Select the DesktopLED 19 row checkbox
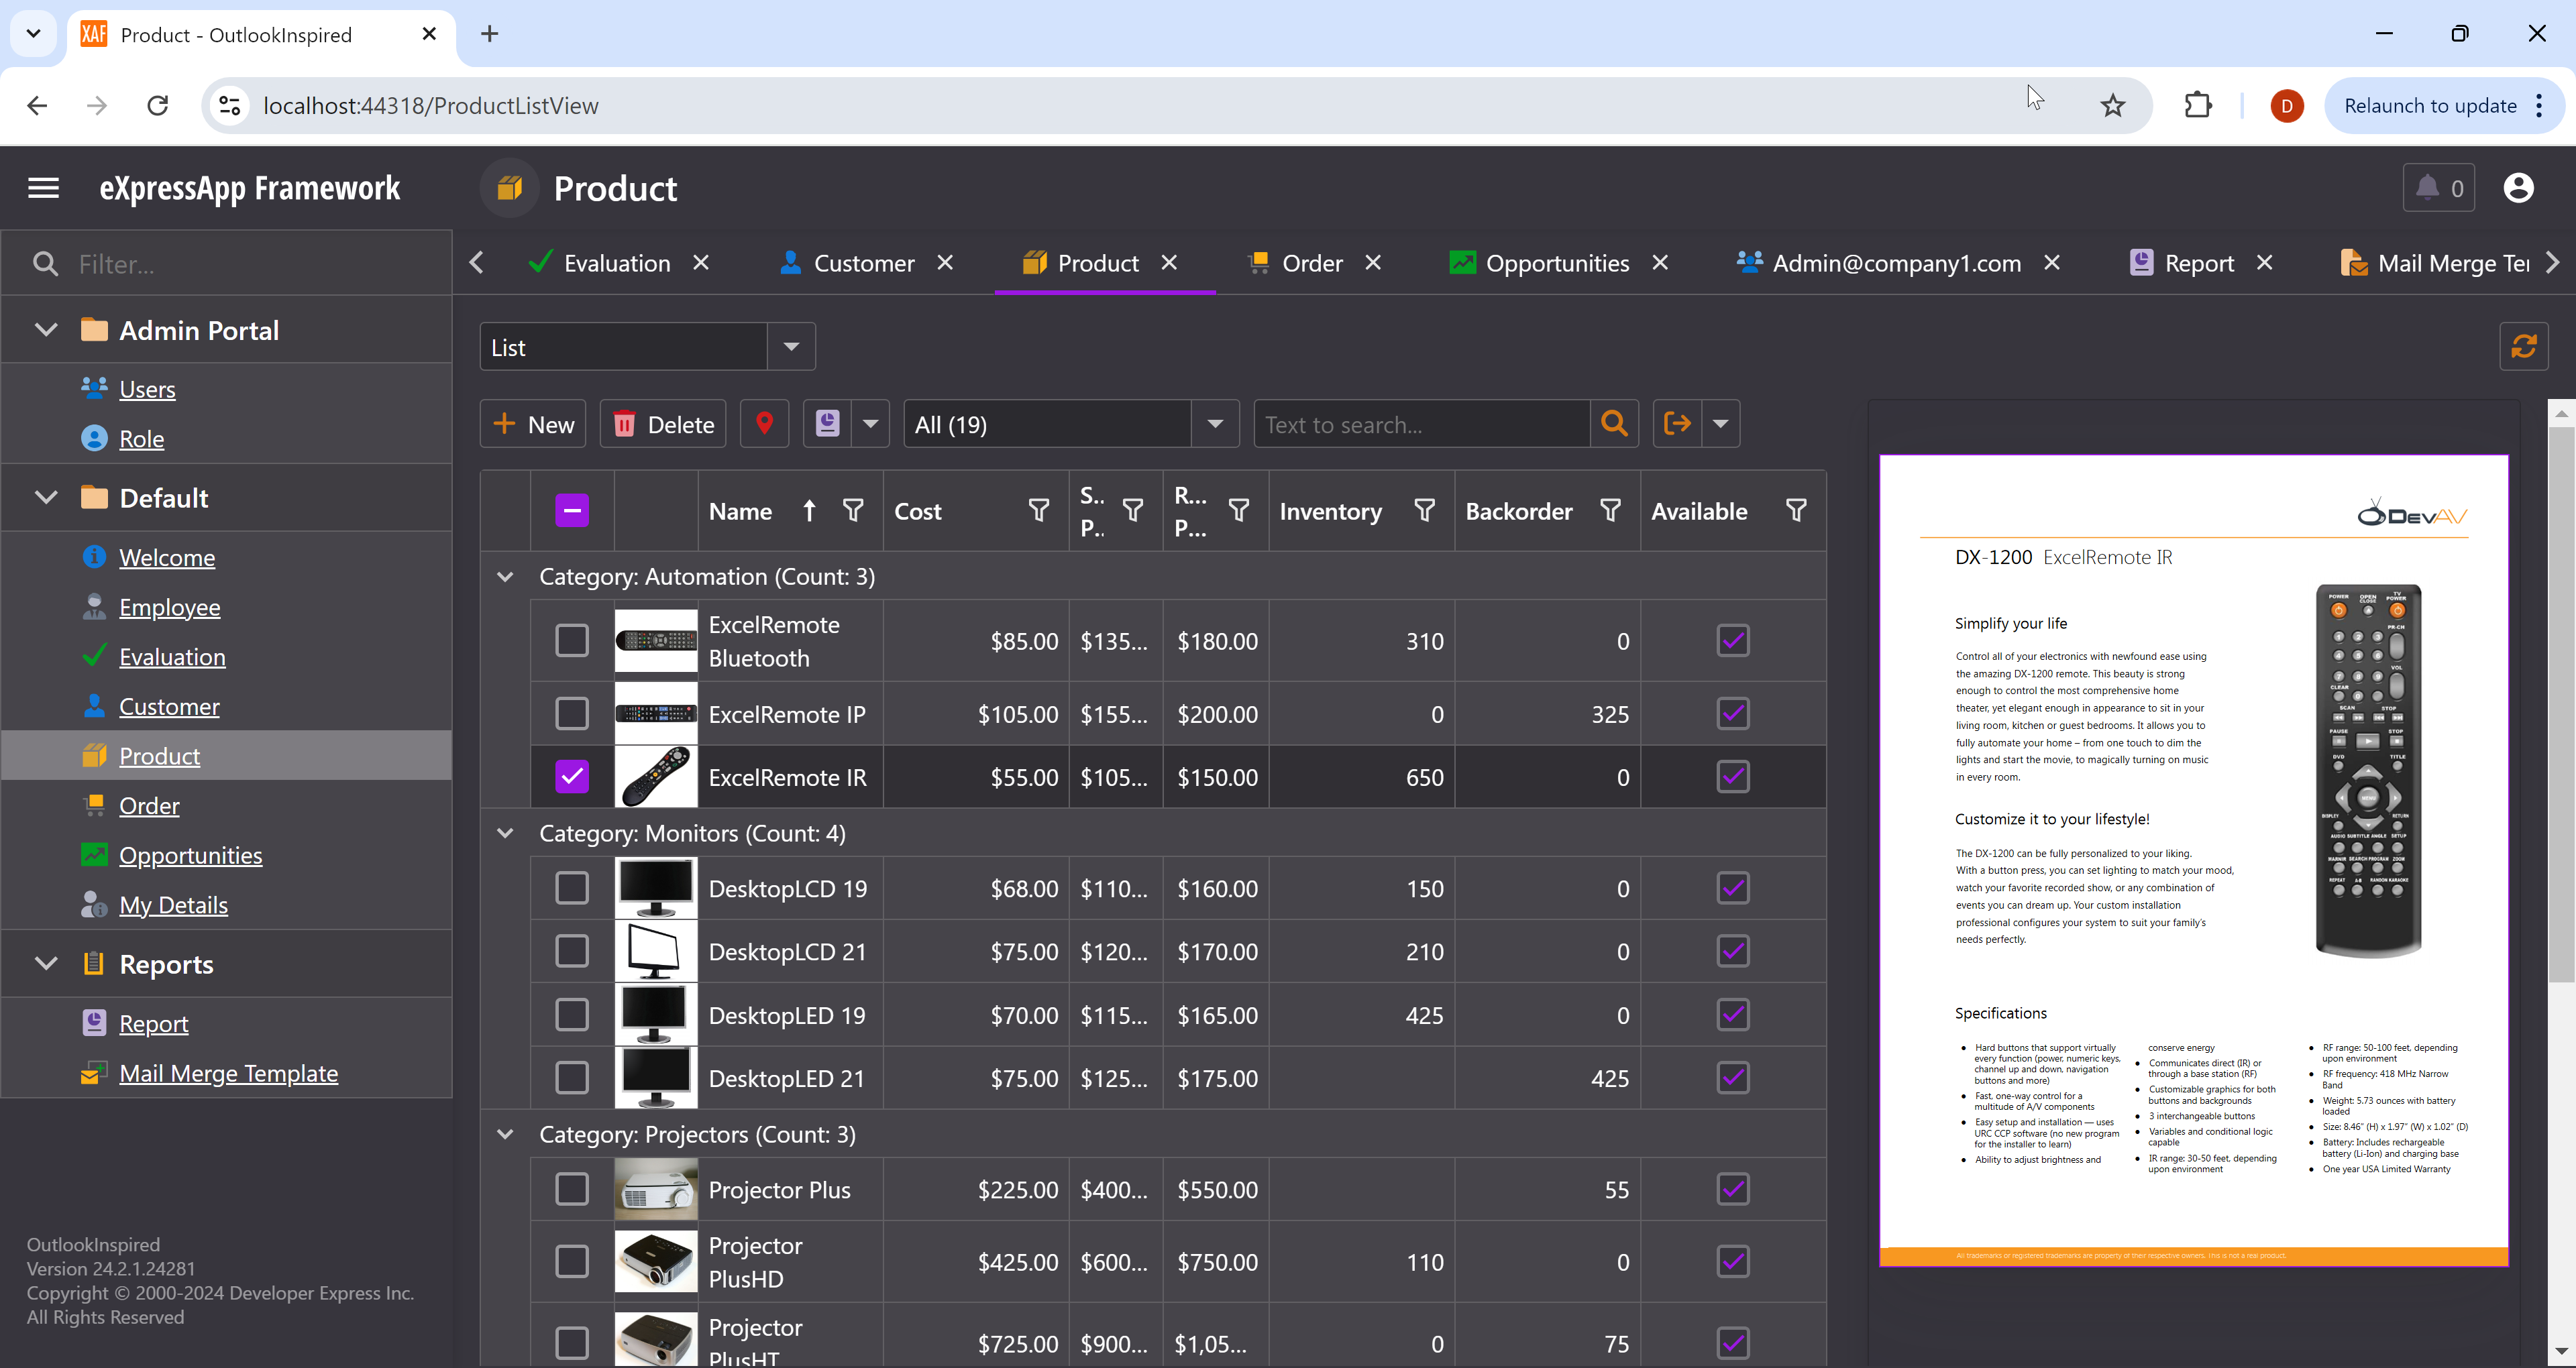This screenshot has height=1368, width=2576. 572,1015
